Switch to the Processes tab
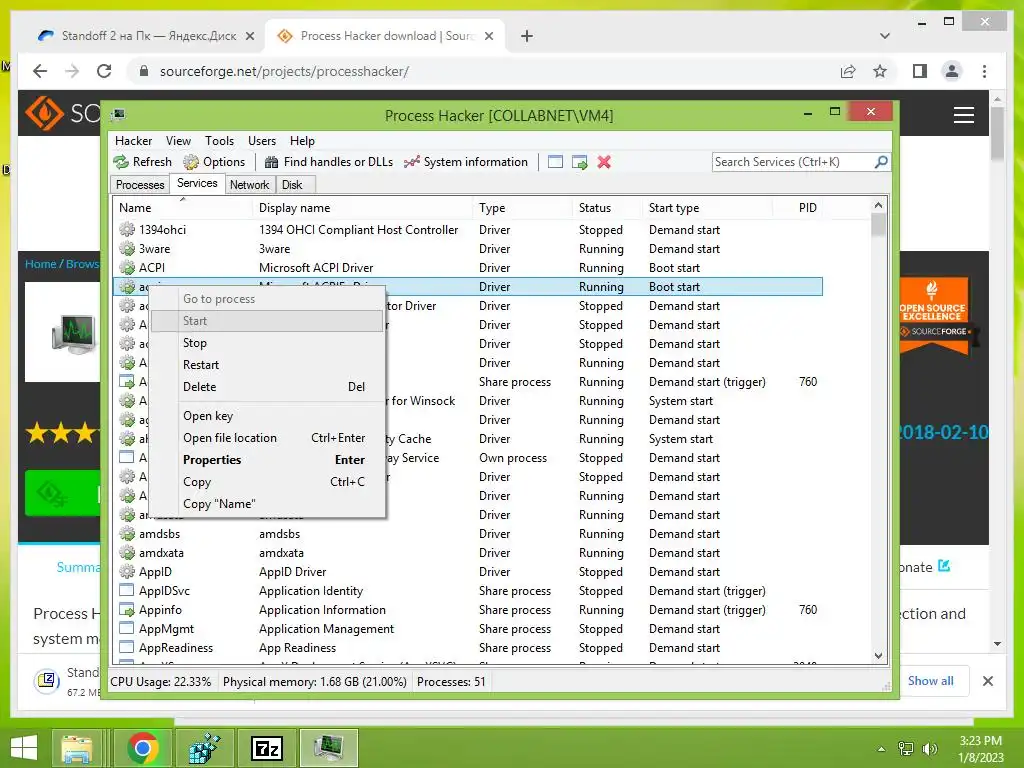 pos(140,185)
